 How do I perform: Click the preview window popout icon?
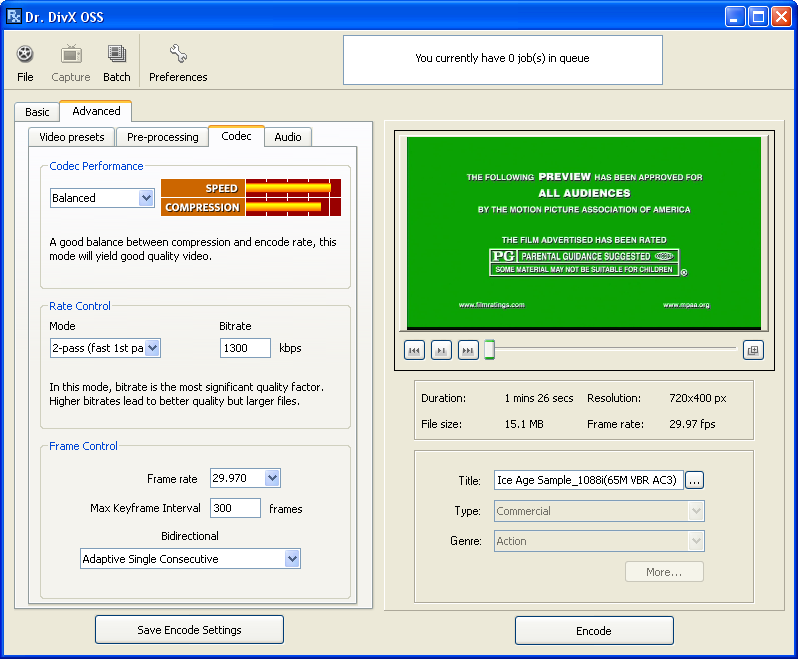pos(753,350)
